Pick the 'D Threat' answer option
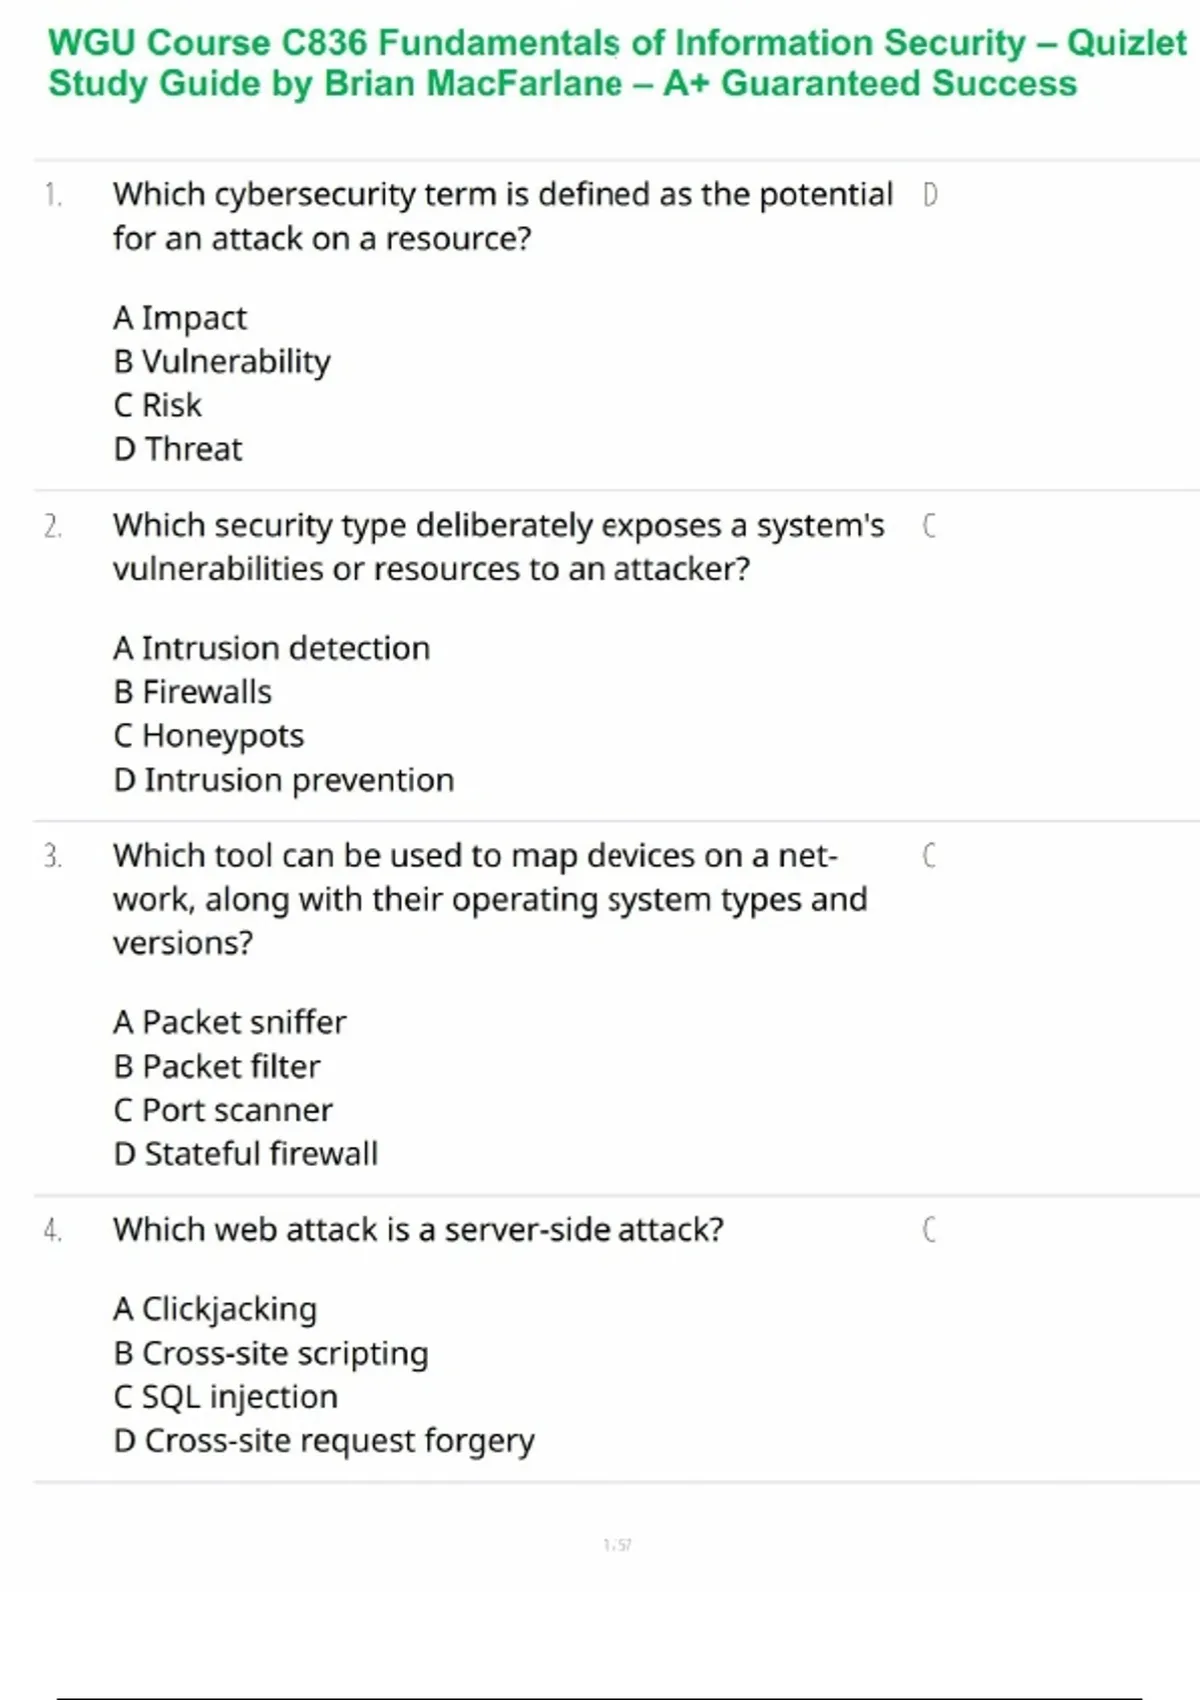The height and width of the screenshot is (1700, 1200). [x=178, y=449]
